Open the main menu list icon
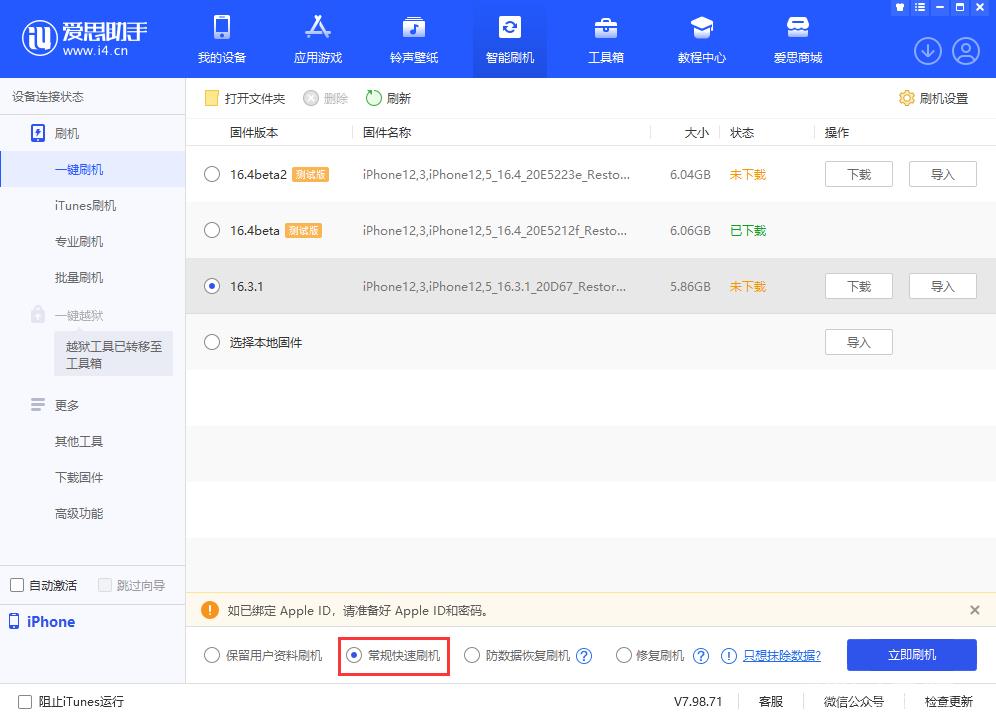The width and height of the screenshot is (996, 718). click(x=918, y=7)
